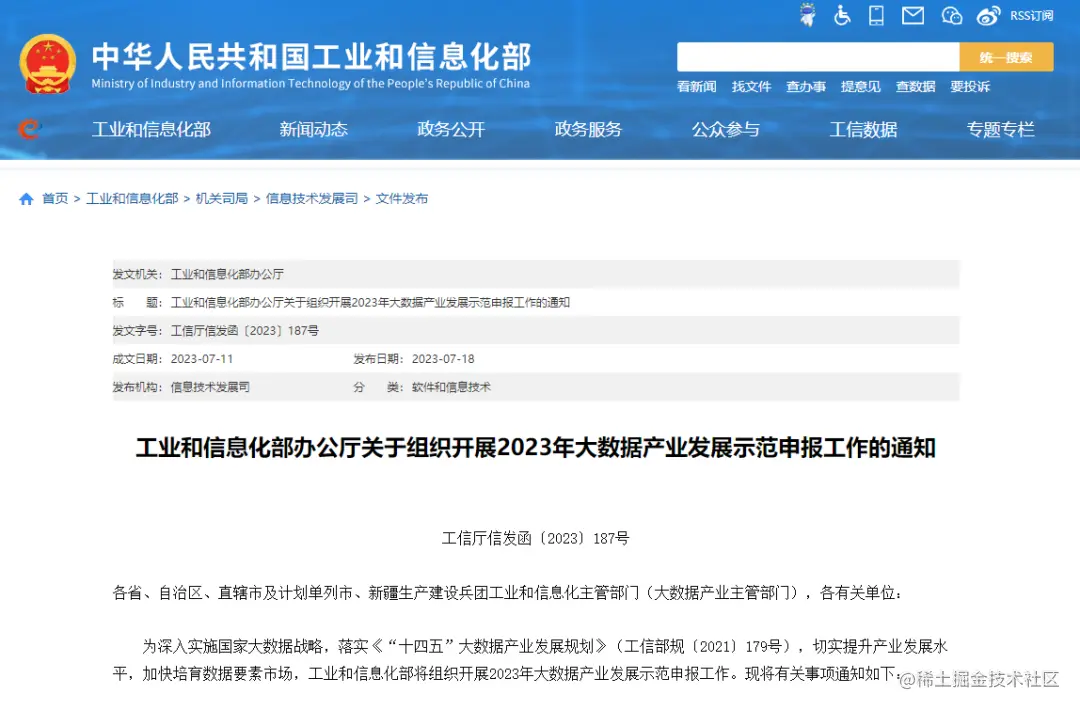Click the wheelchair accessibility icon
The image size is (1080, 710).
(843, 15)
